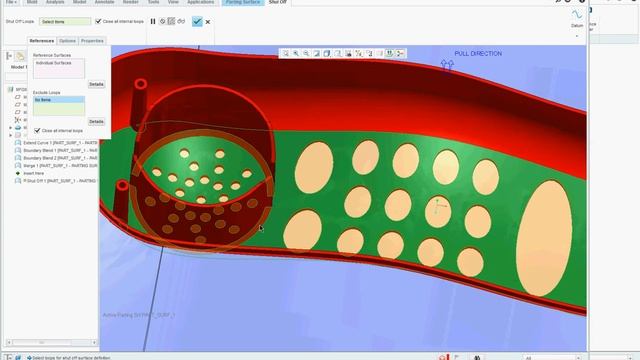The width and height of the screenshot is (640, 360).
Task: Switch to the Parting Surface ribbon tab
Action: (x=243, y=2)
